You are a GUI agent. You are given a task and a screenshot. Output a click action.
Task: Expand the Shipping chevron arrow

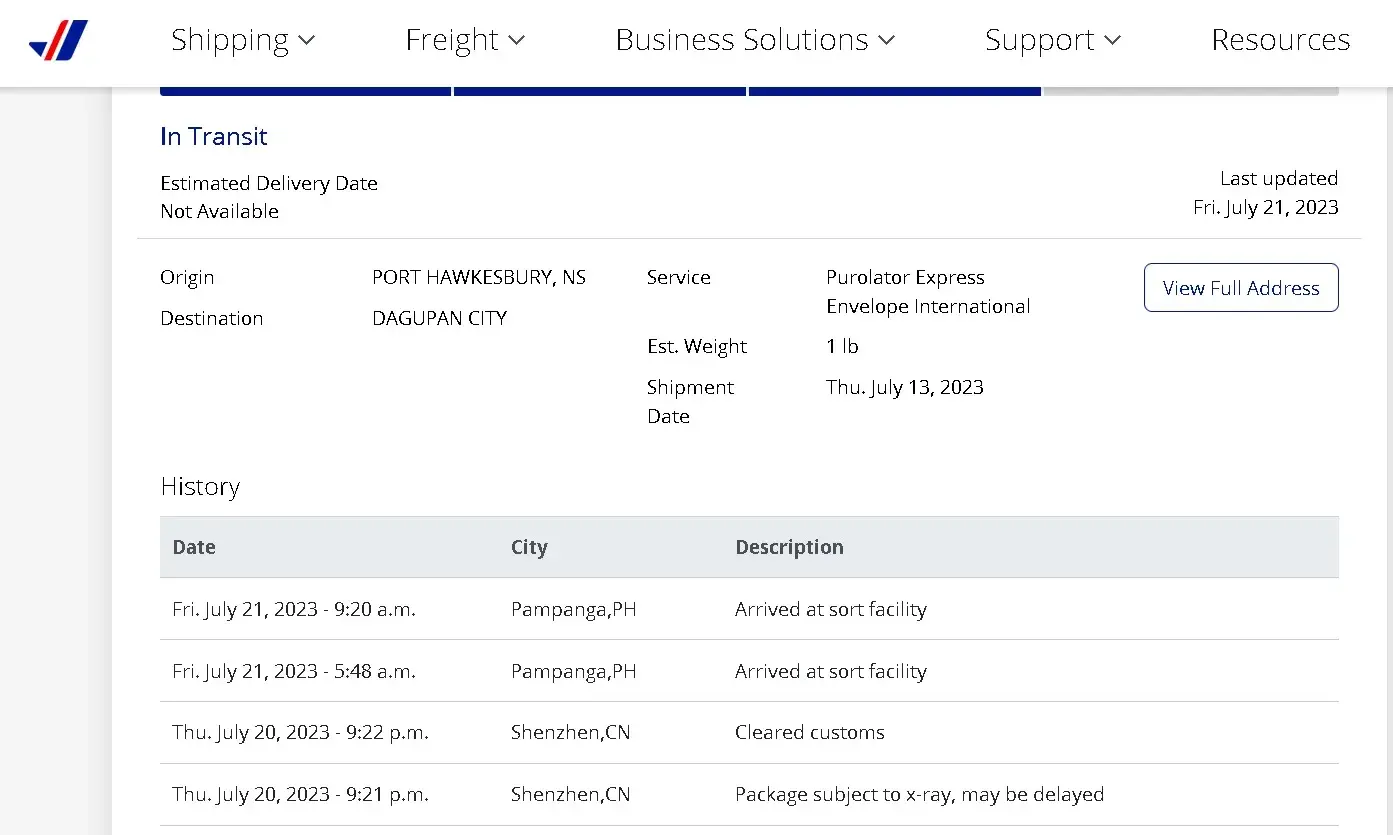[x=307, y=41]
